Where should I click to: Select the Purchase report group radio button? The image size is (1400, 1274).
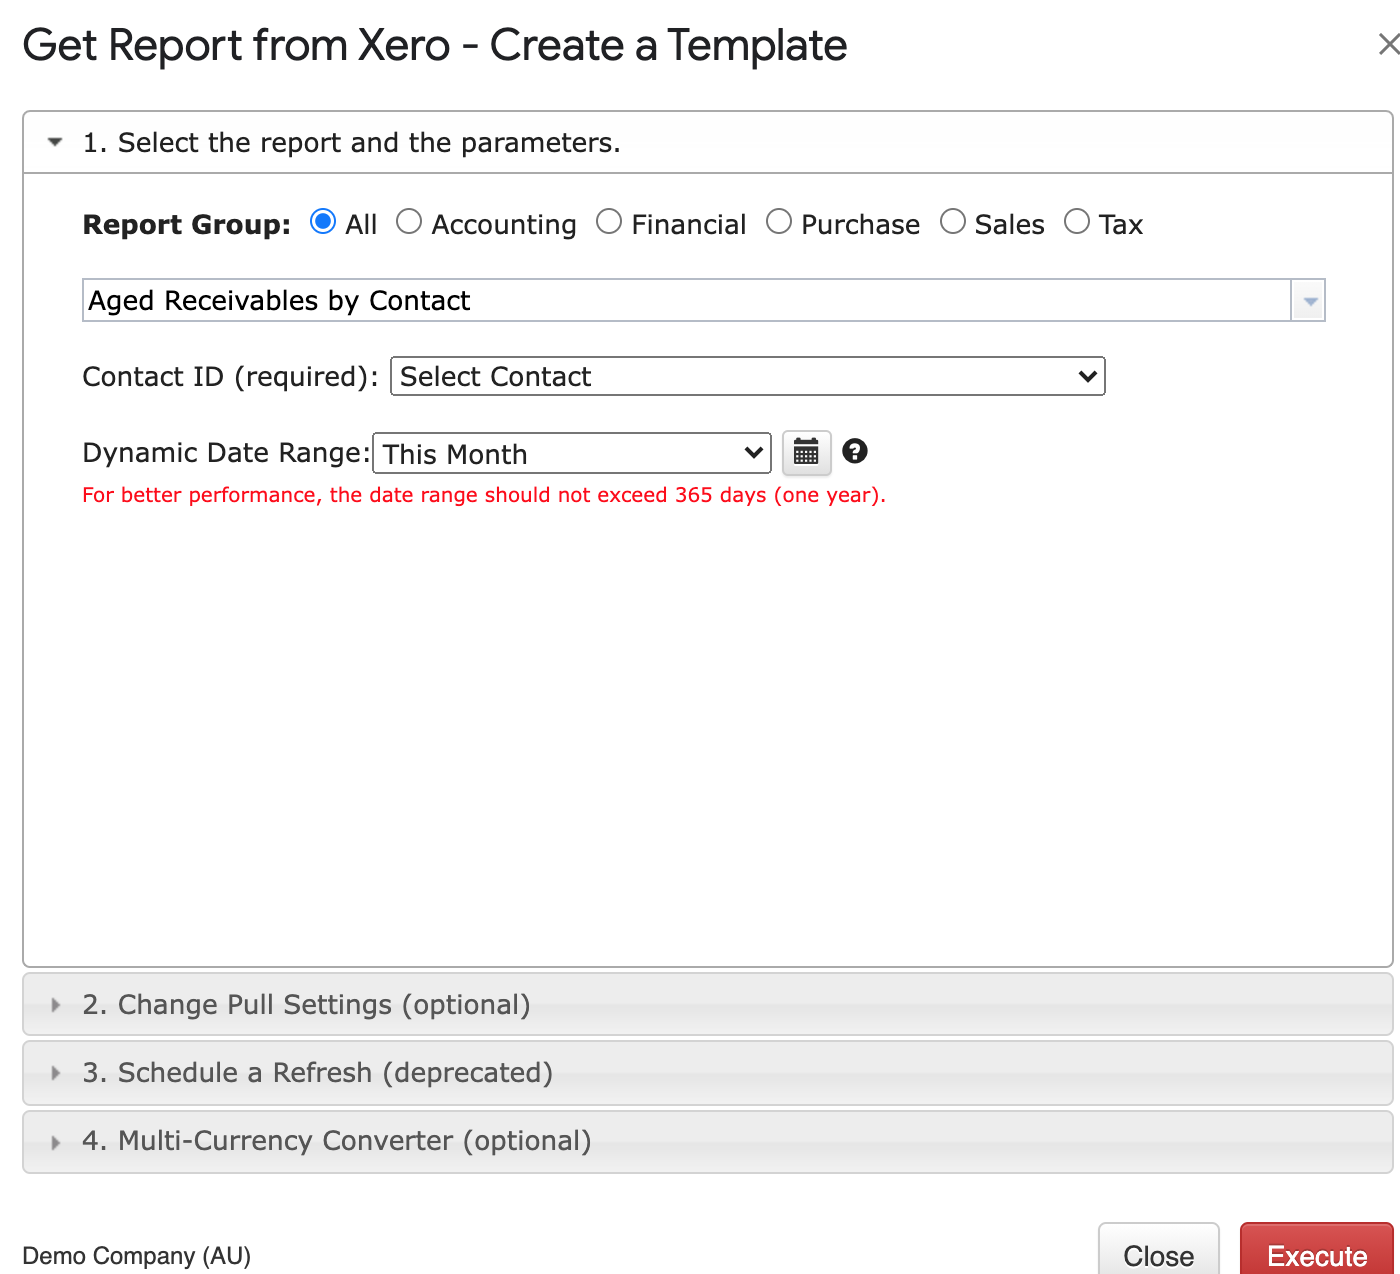click(x=779, y=221)
